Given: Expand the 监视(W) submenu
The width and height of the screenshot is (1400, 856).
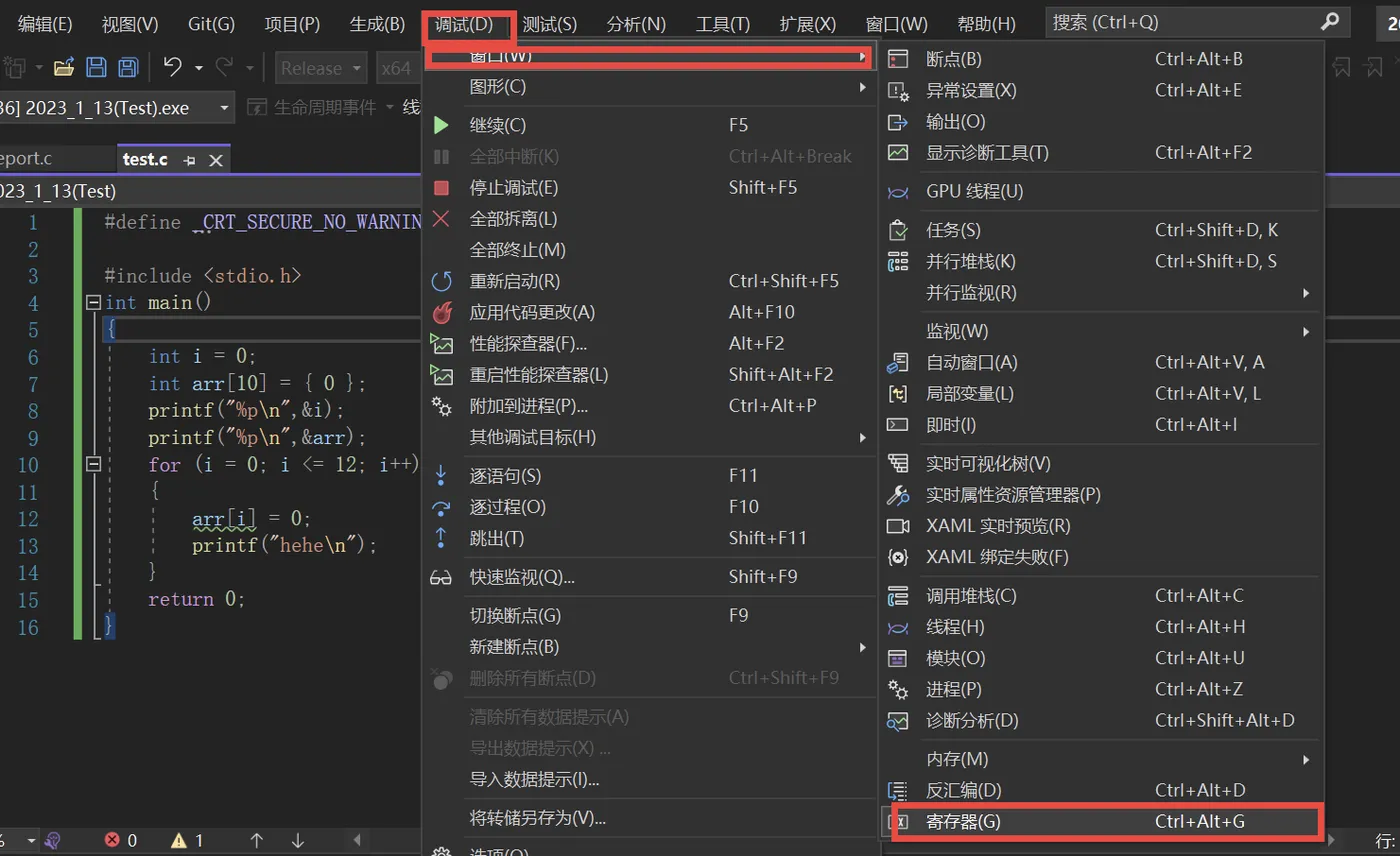Looking at the screenshot, I should (x=1101, y=331).
